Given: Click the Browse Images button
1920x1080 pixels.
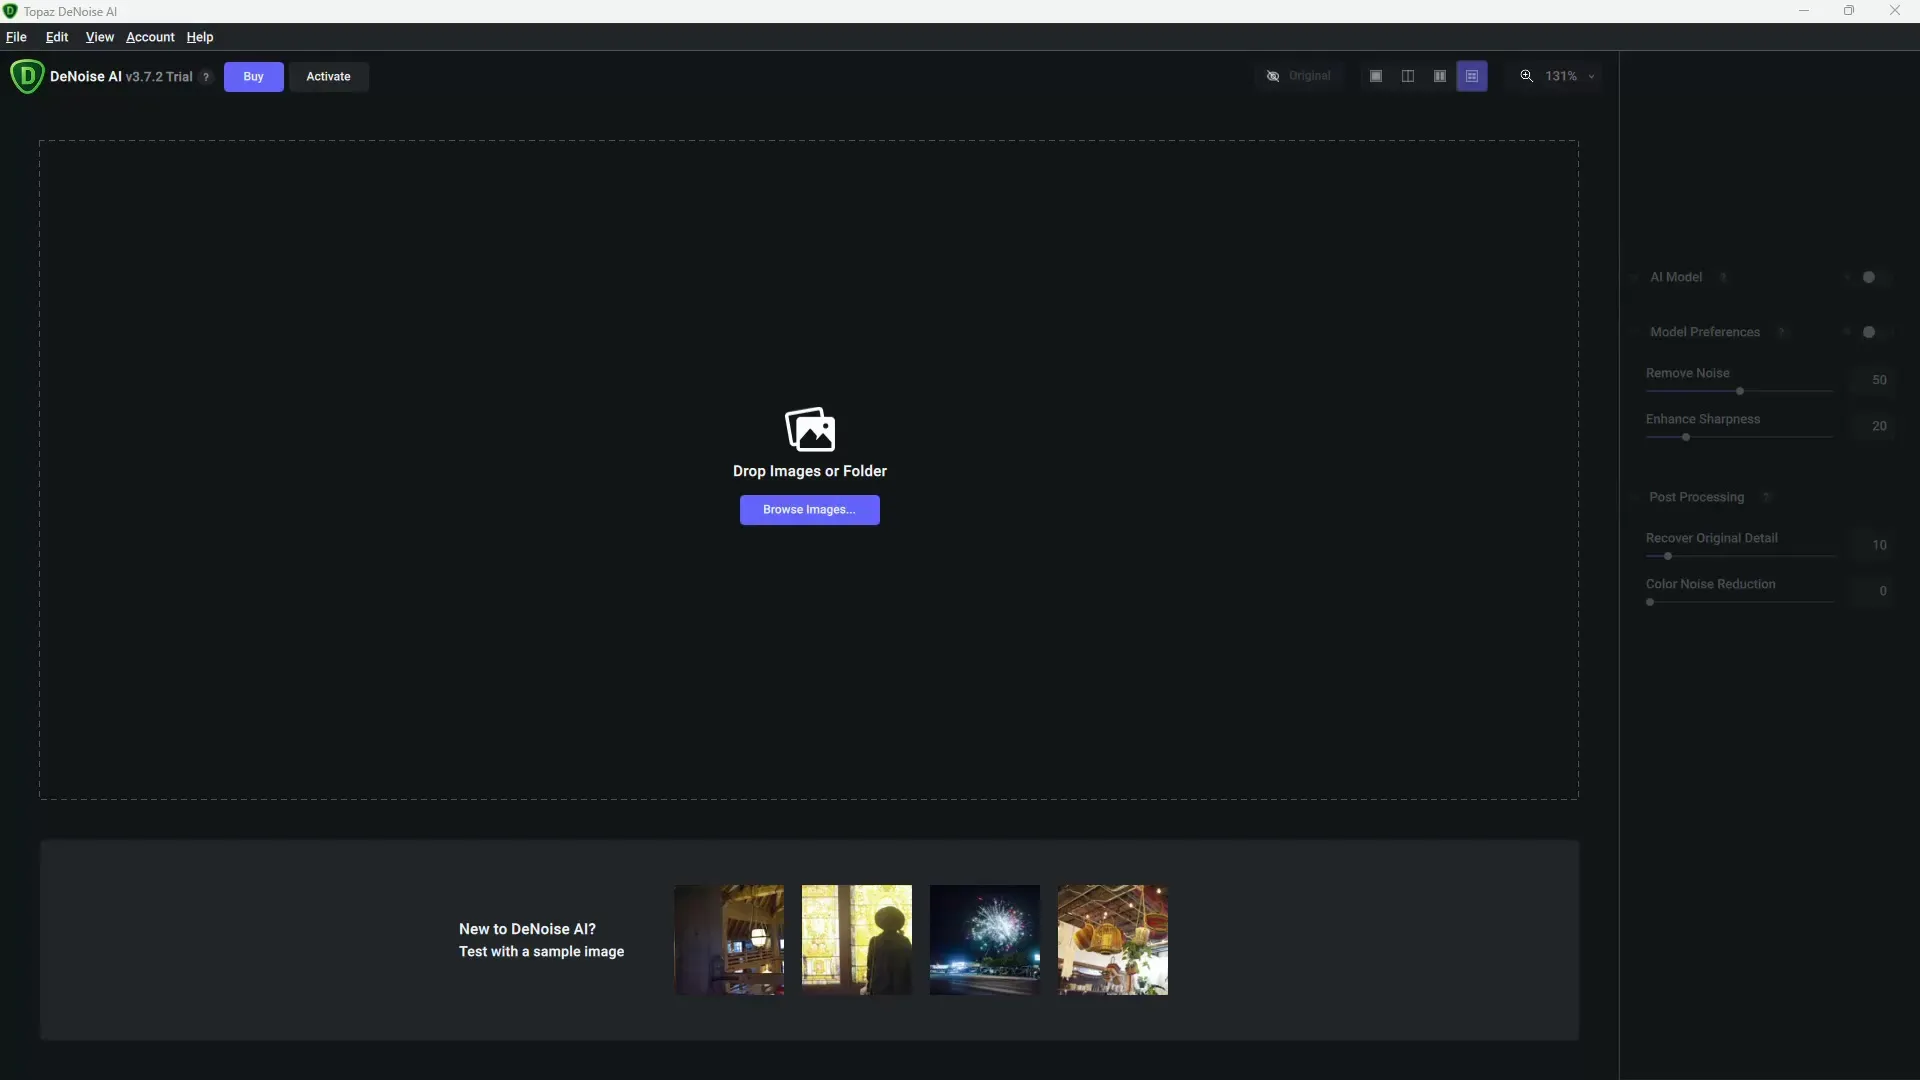Looking at the screenshot, I should click(809, 510).
